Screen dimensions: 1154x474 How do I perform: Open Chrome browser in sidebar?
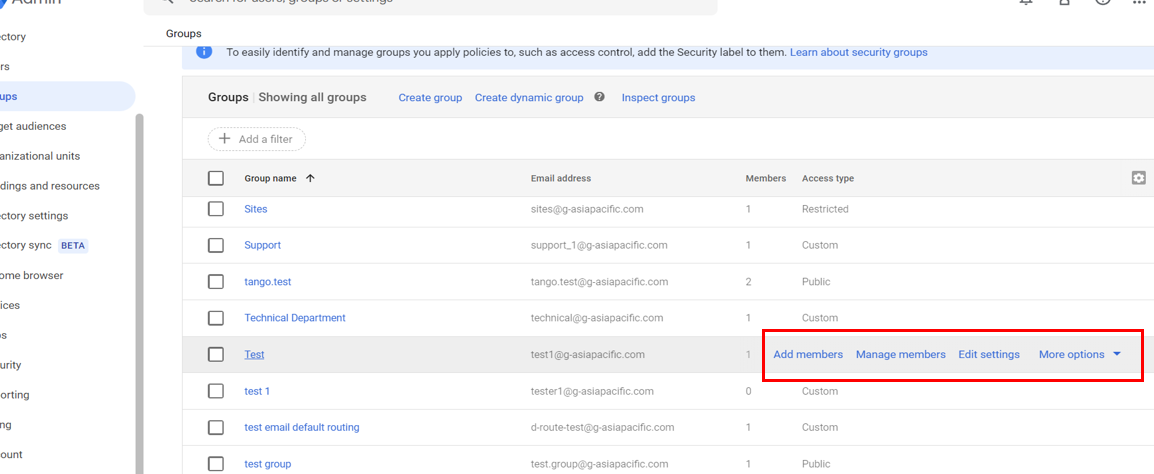click(32, 275)
